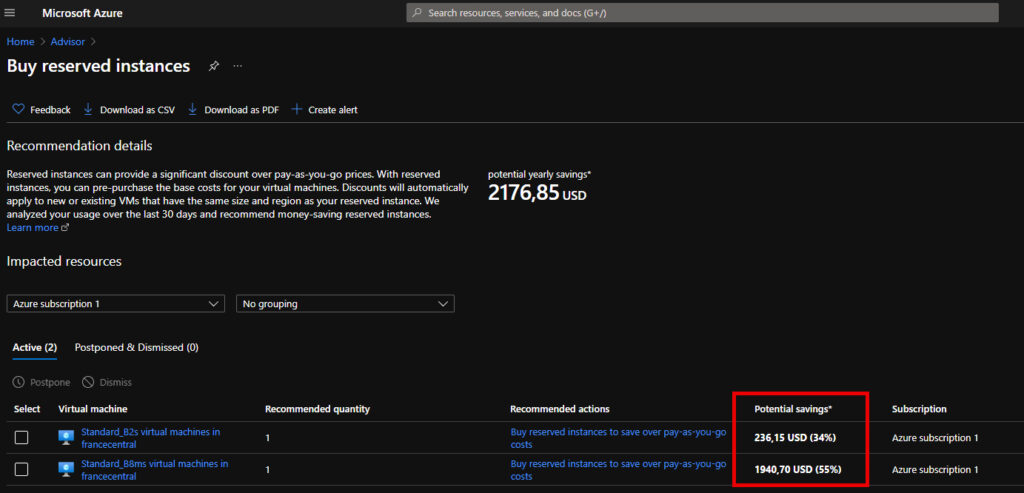Image resolution: width=1024 pixels, height=493 pixels.
Task: Open the No grouping dropdown
Action: [345, 304]
